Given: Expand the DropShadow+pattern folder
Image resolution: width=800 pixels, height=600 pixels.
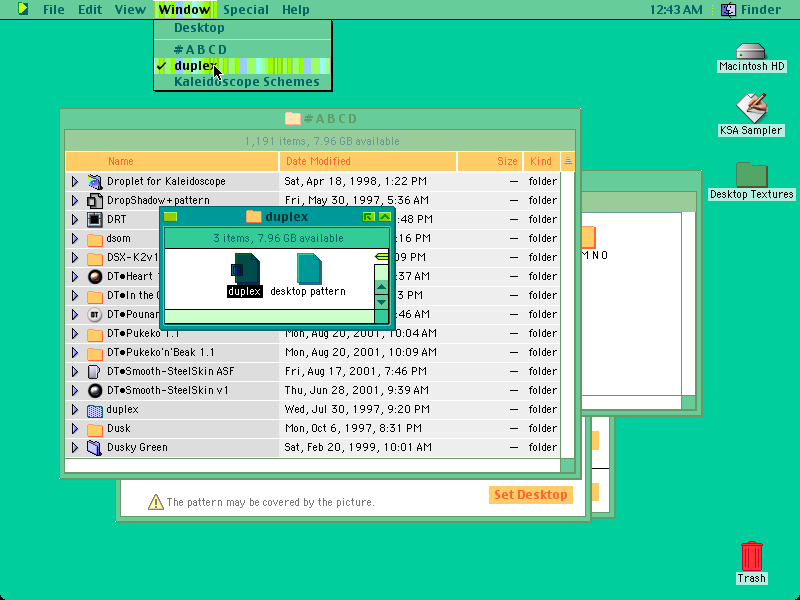Looking at the screenshot, I should (x=74, y=201).
